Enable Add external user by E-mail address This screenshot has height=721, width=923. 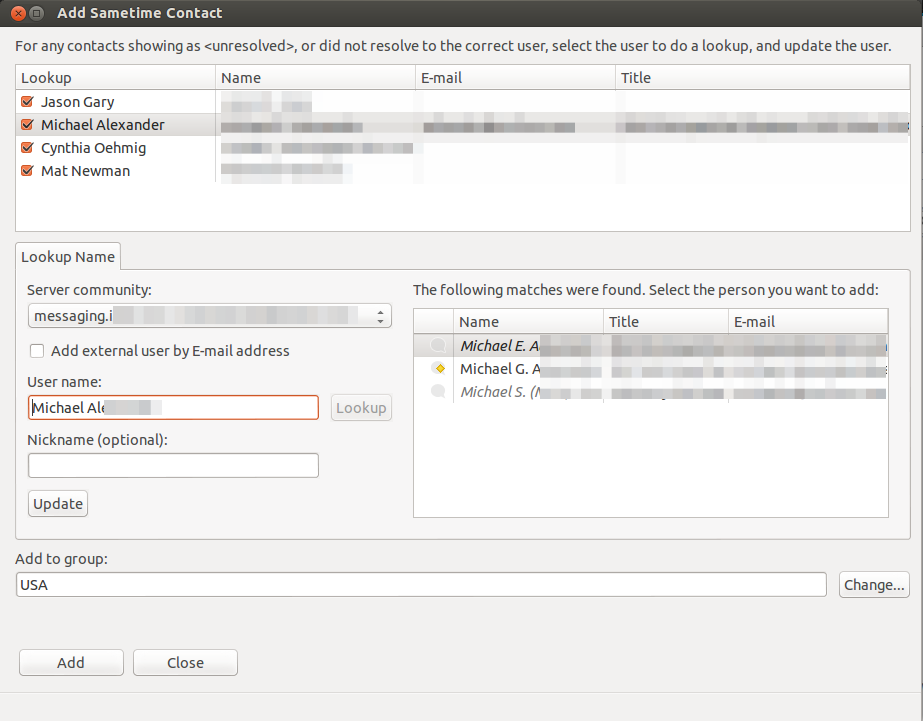pyautogui.click(x=37, y=351)
